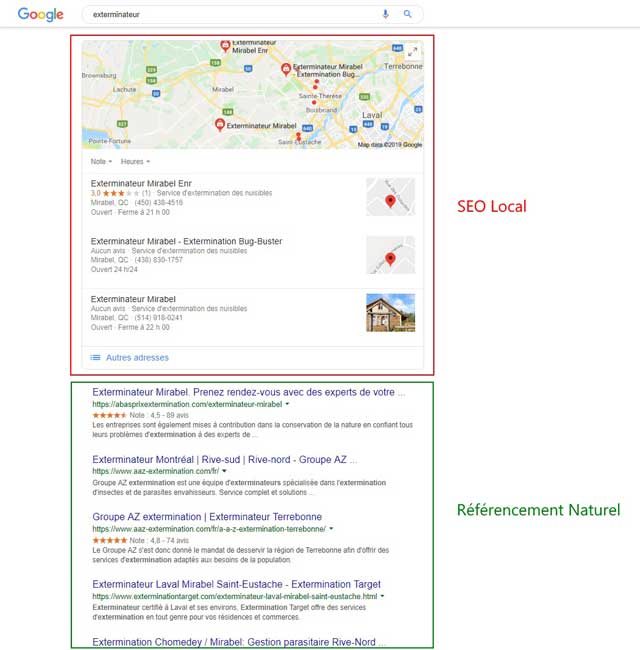
Task: Open Exterminateur Mirabel - Extermination Bug-Buster listing
Action: tap(186, 241)
